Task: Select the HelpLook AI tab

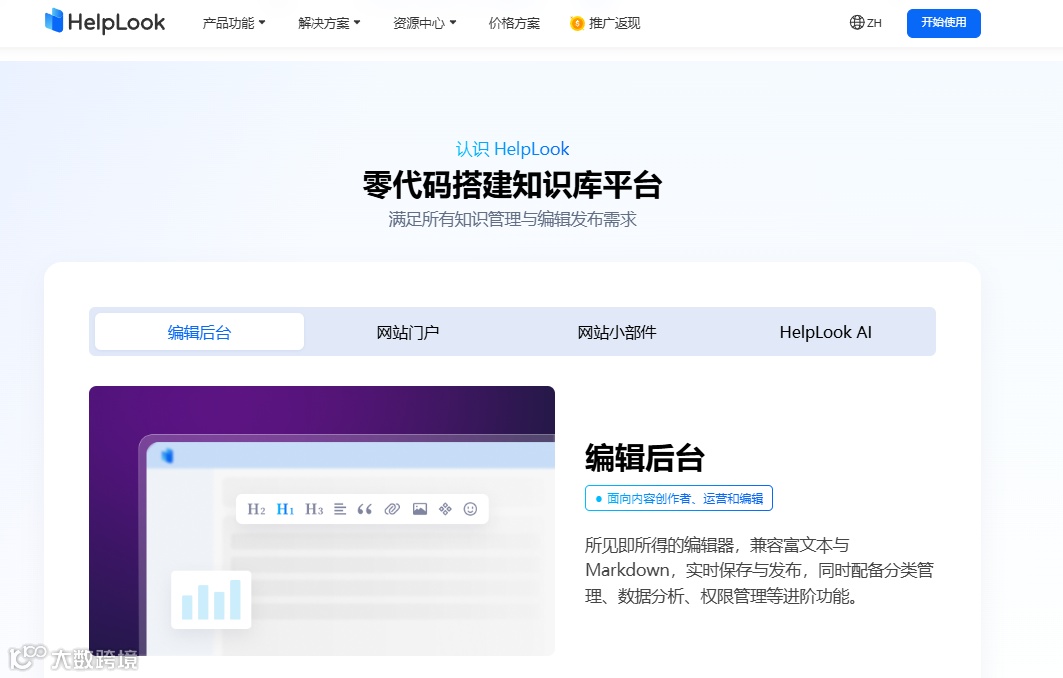Action: [825, 331]
